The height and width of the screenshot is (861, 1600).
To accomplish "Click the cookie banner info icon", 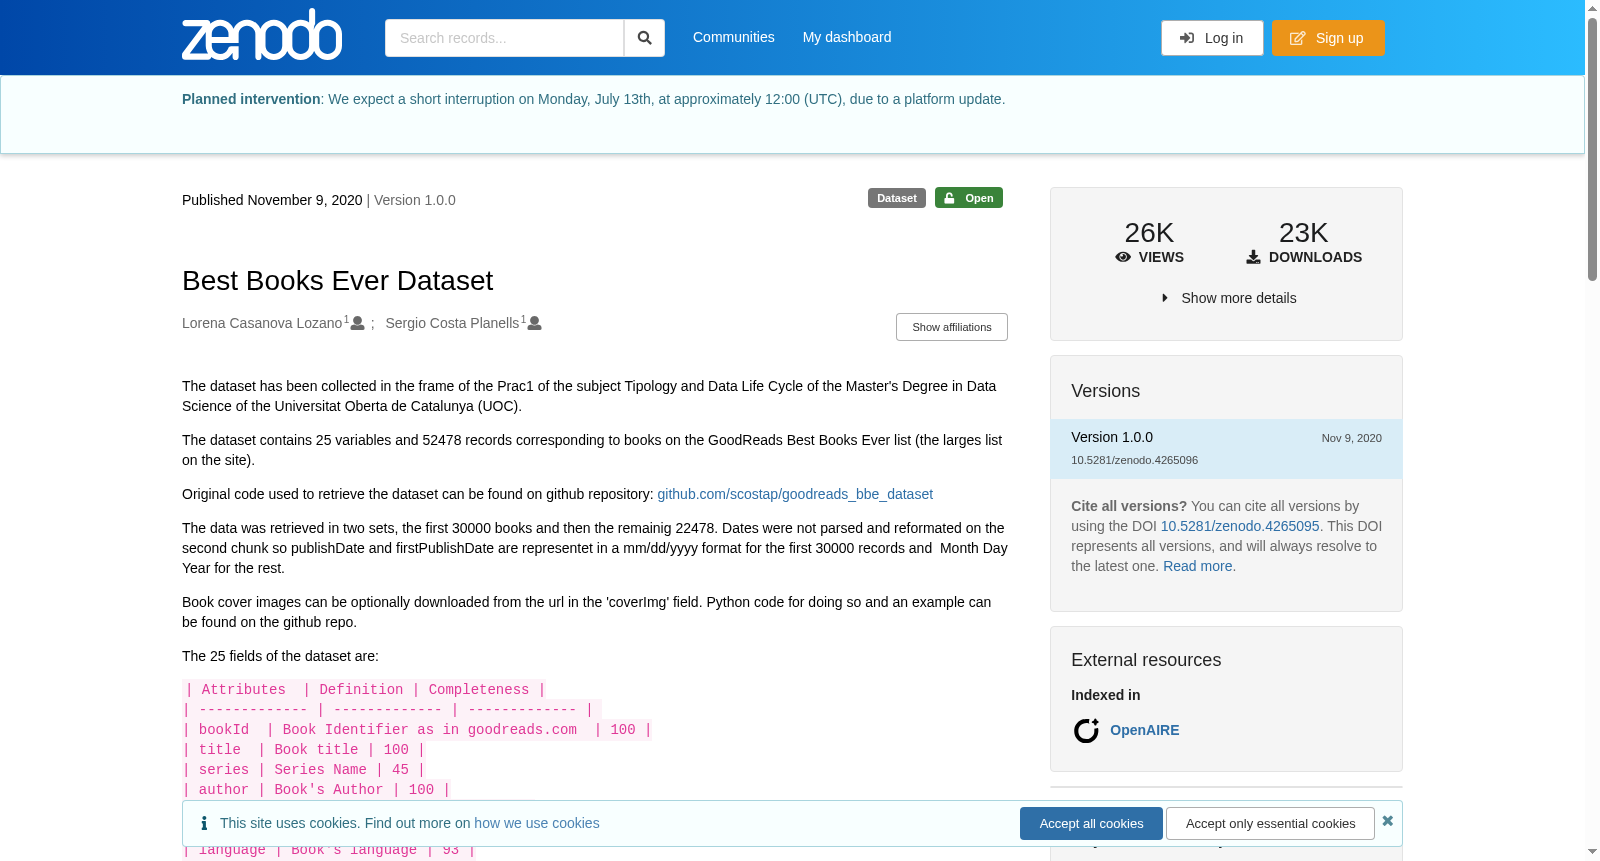I will tap(204, 823).
